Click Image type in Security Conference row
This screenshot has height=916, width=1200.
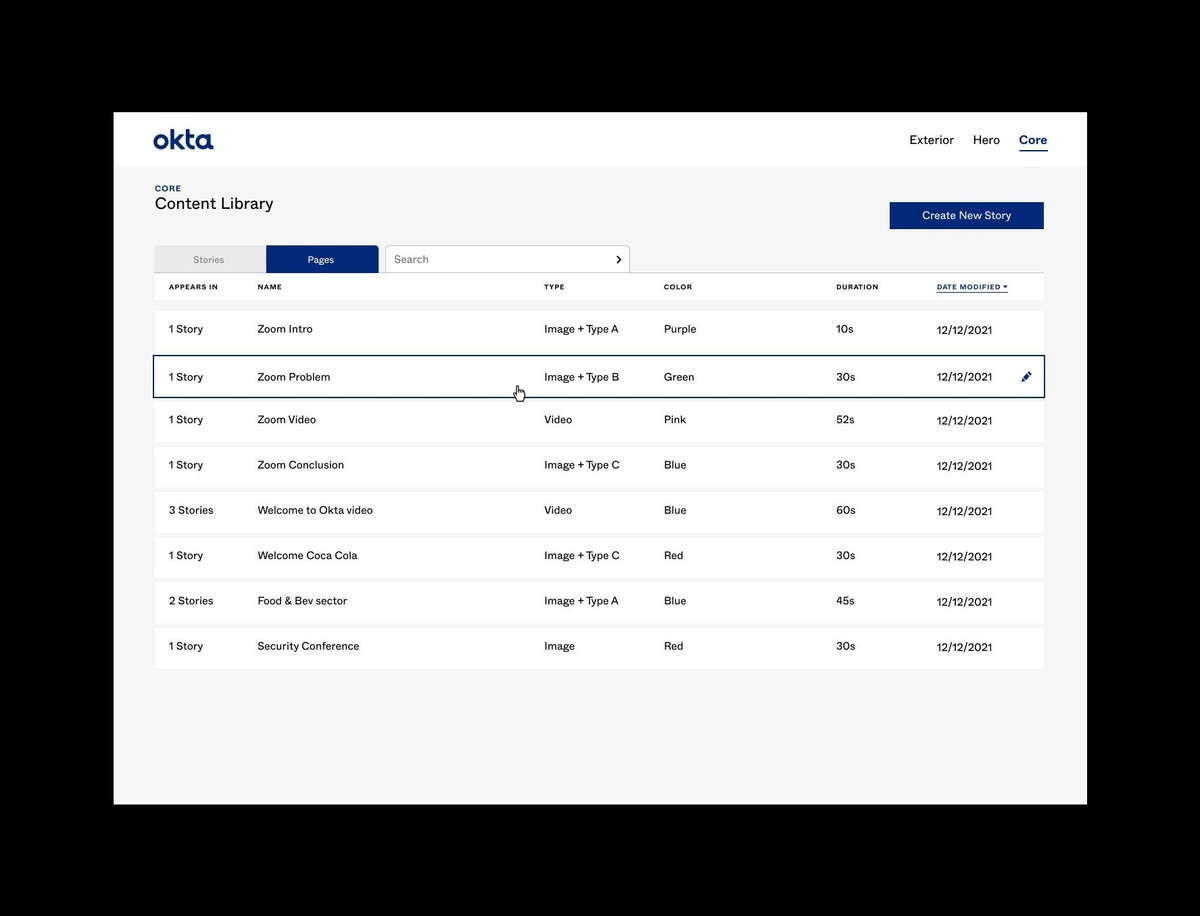(559, 647)
